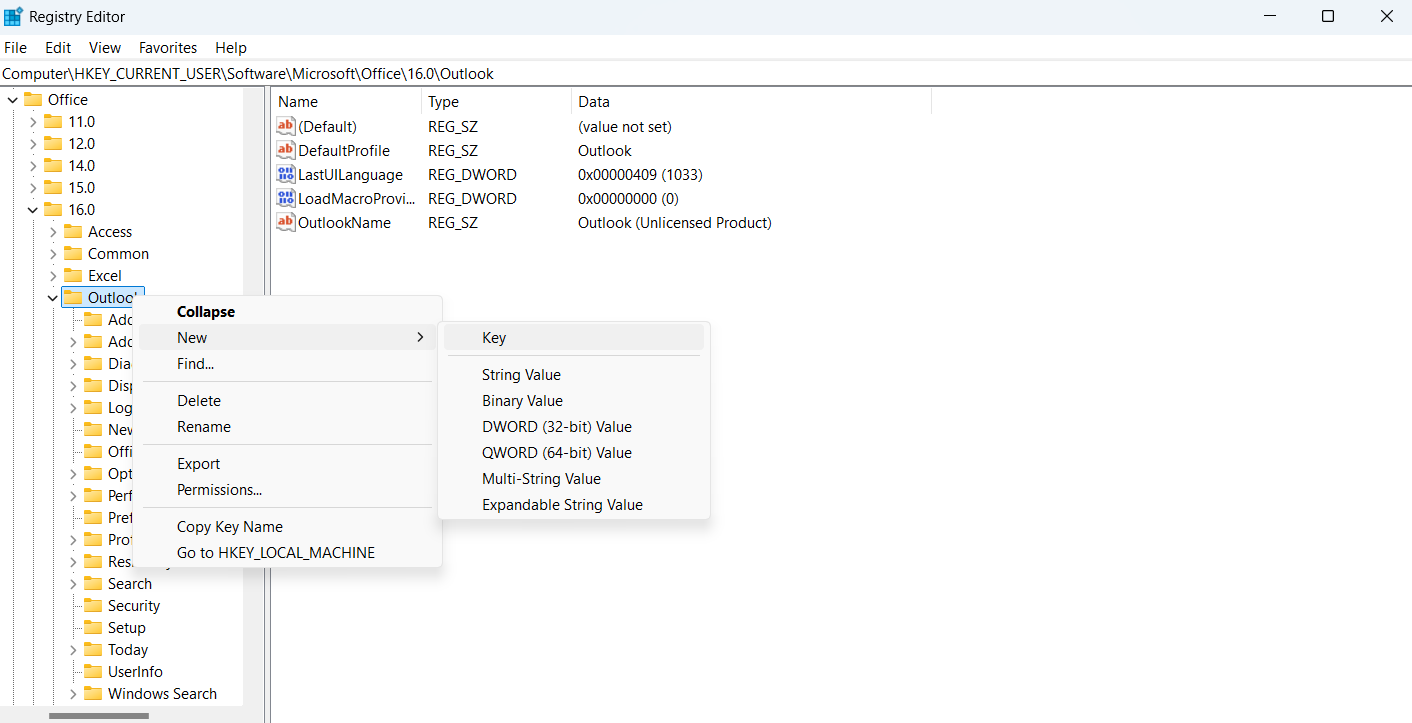Select the 0x00000409 (1033) data value
This screenshot has width=1412, height=723.
(x=640, y=175)
